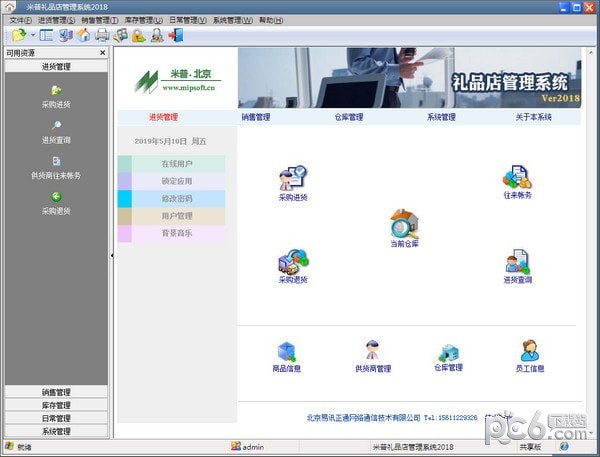The image size is (600, 457).
Task: Click the home house toolbar icon
Action: tap(84, 36)
